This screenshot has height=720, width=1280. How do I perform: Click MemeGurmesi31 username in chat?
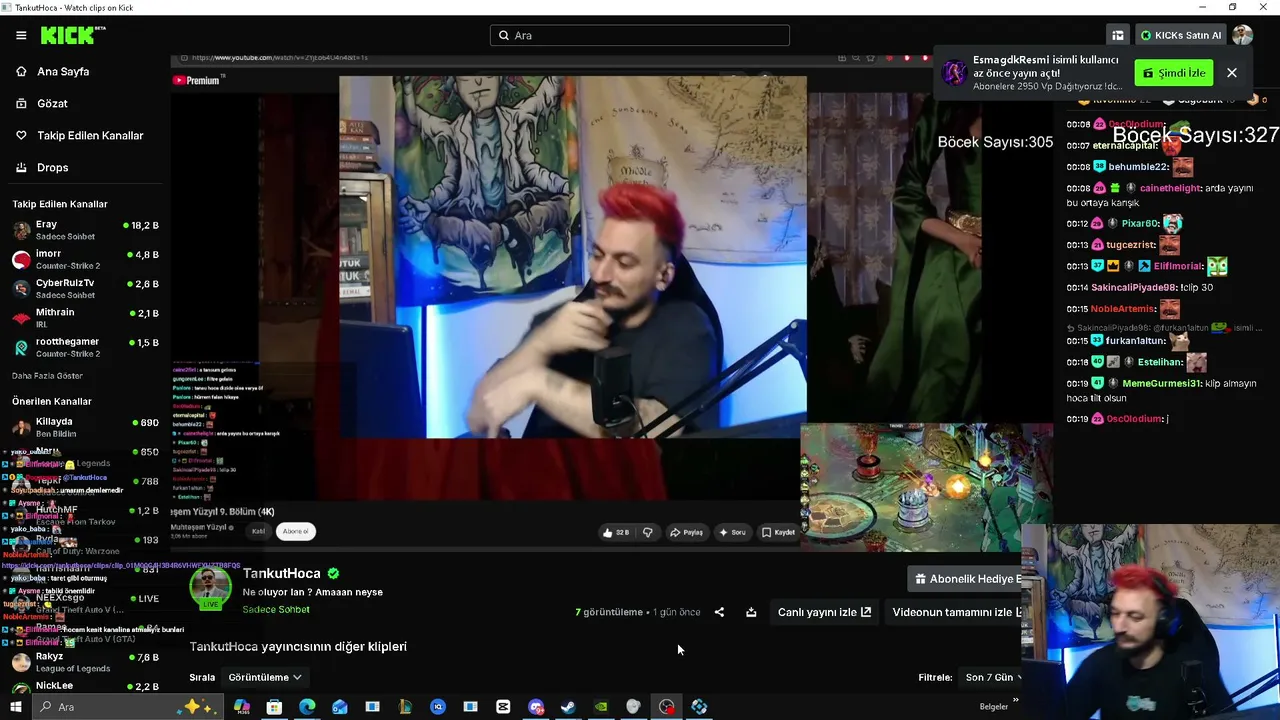1161,383
